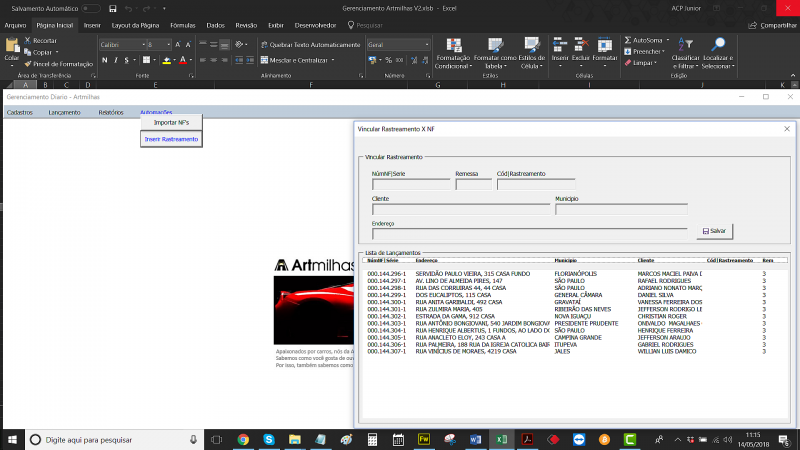This screenshot has height=450, width=800.
Task: Click the Quebrar Texto Automaticamente icon
Action: click(x=263, y=45)
